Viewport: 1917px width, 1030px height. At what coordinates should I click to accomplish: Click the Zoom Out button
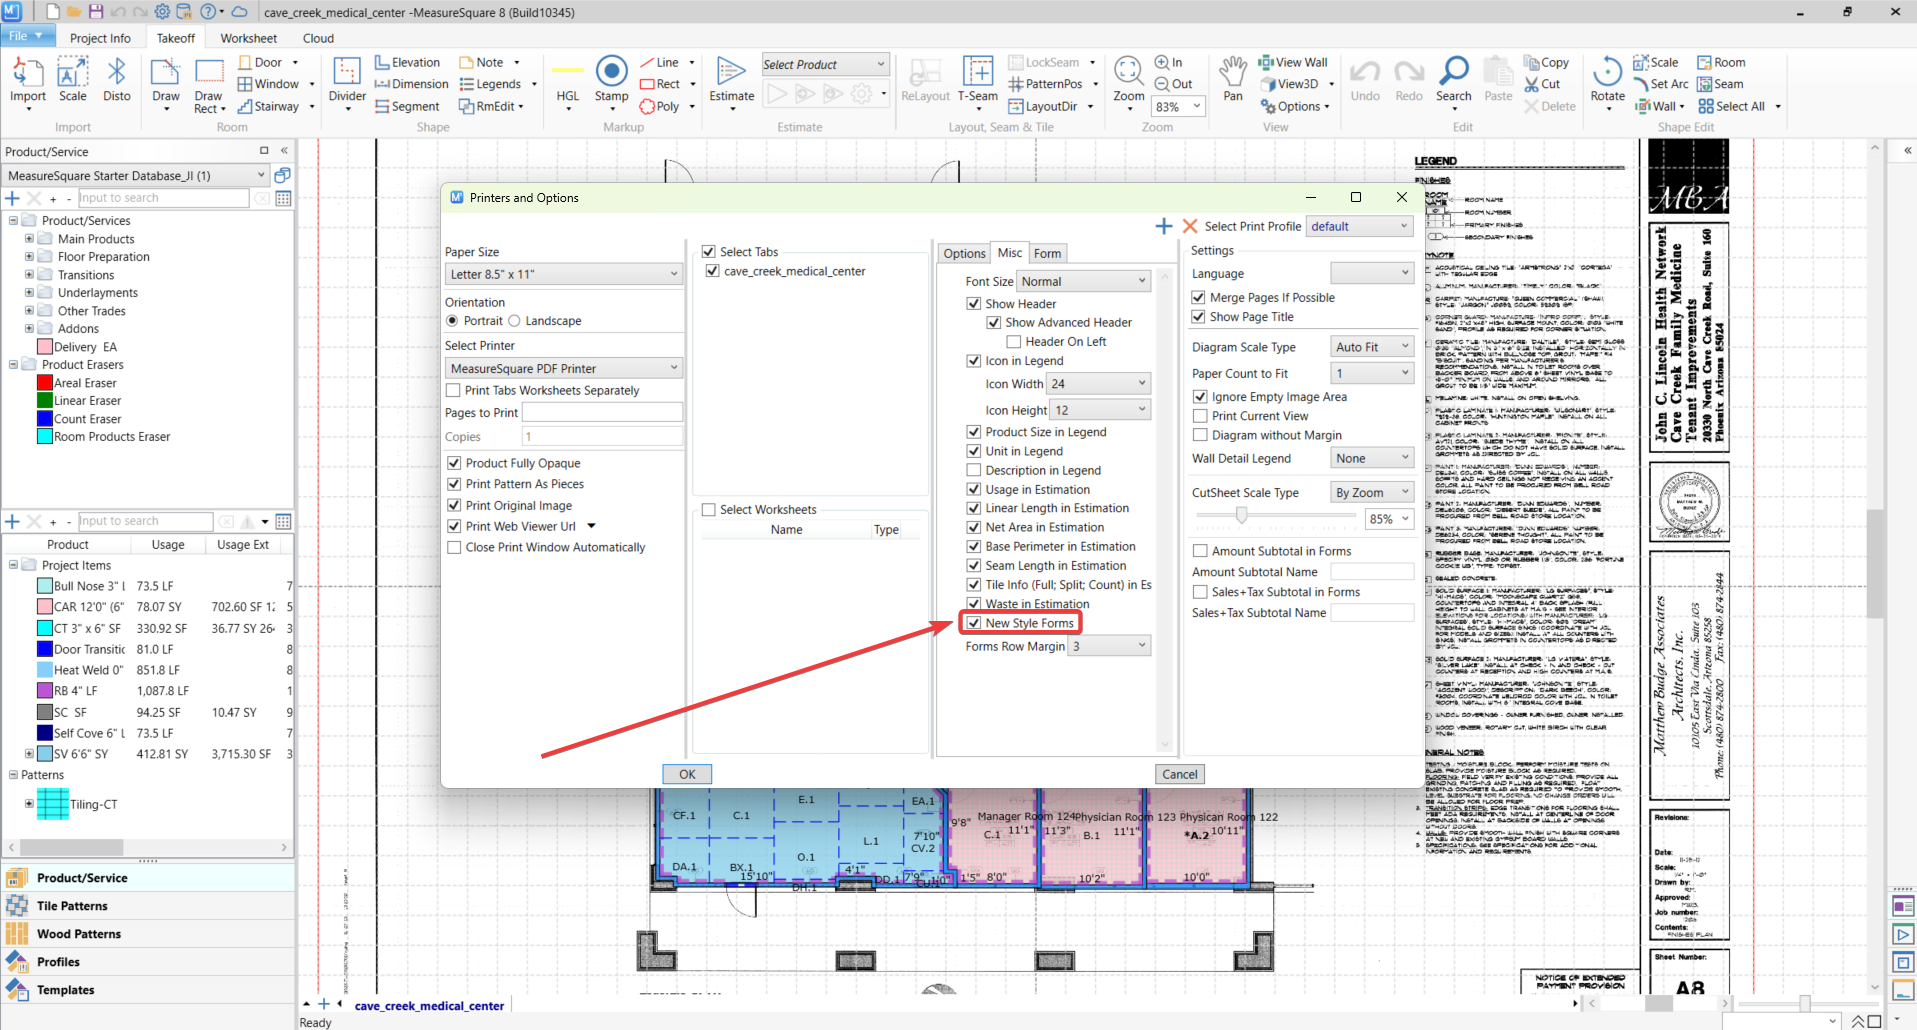1174,84
